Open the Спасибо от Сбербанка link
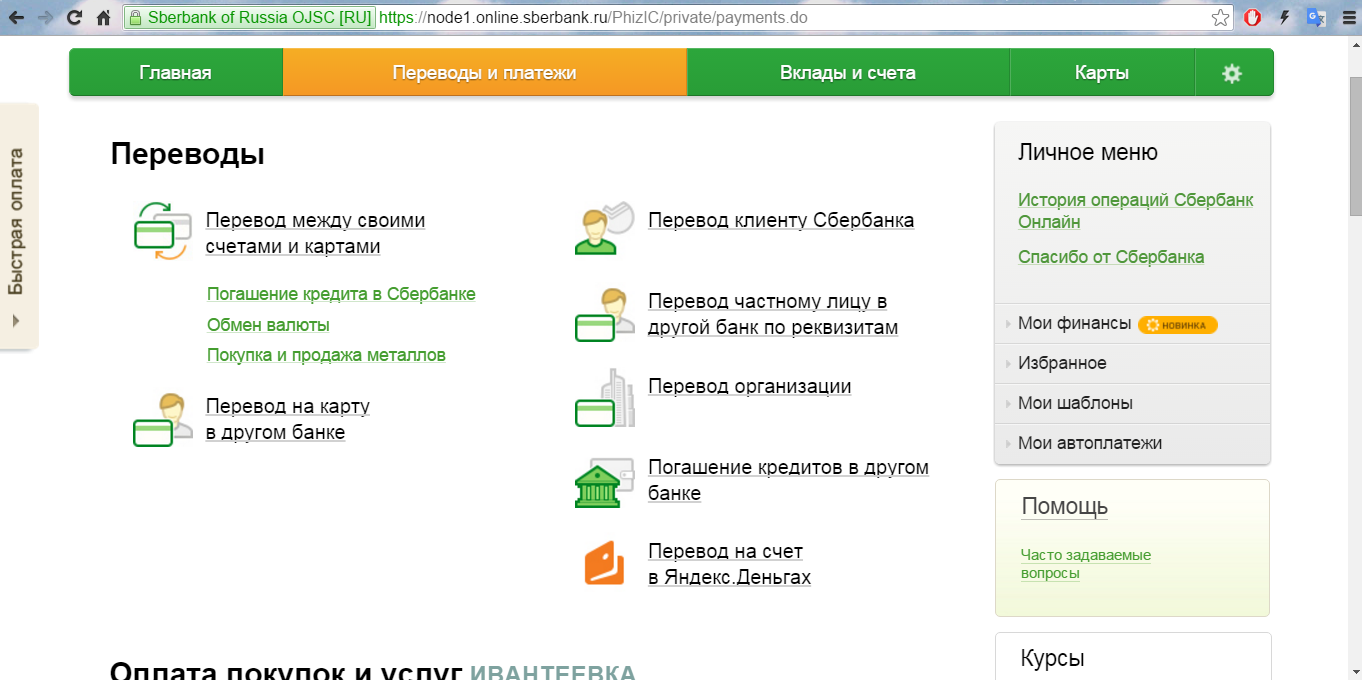Image resolution: width=1362 pixels, height=680 pixels. (1111, 257)
